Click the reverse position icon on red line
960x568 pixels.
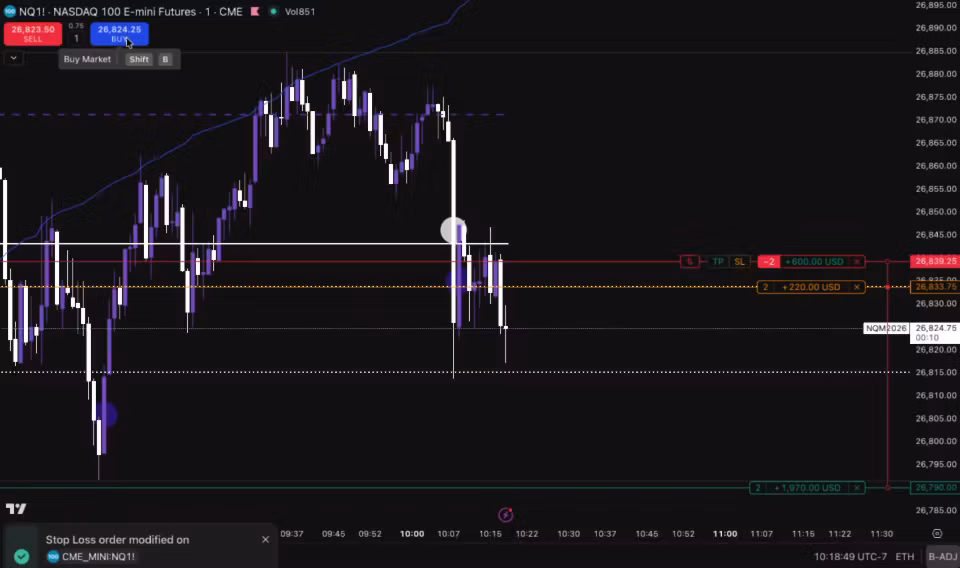[x=689, y=261]
